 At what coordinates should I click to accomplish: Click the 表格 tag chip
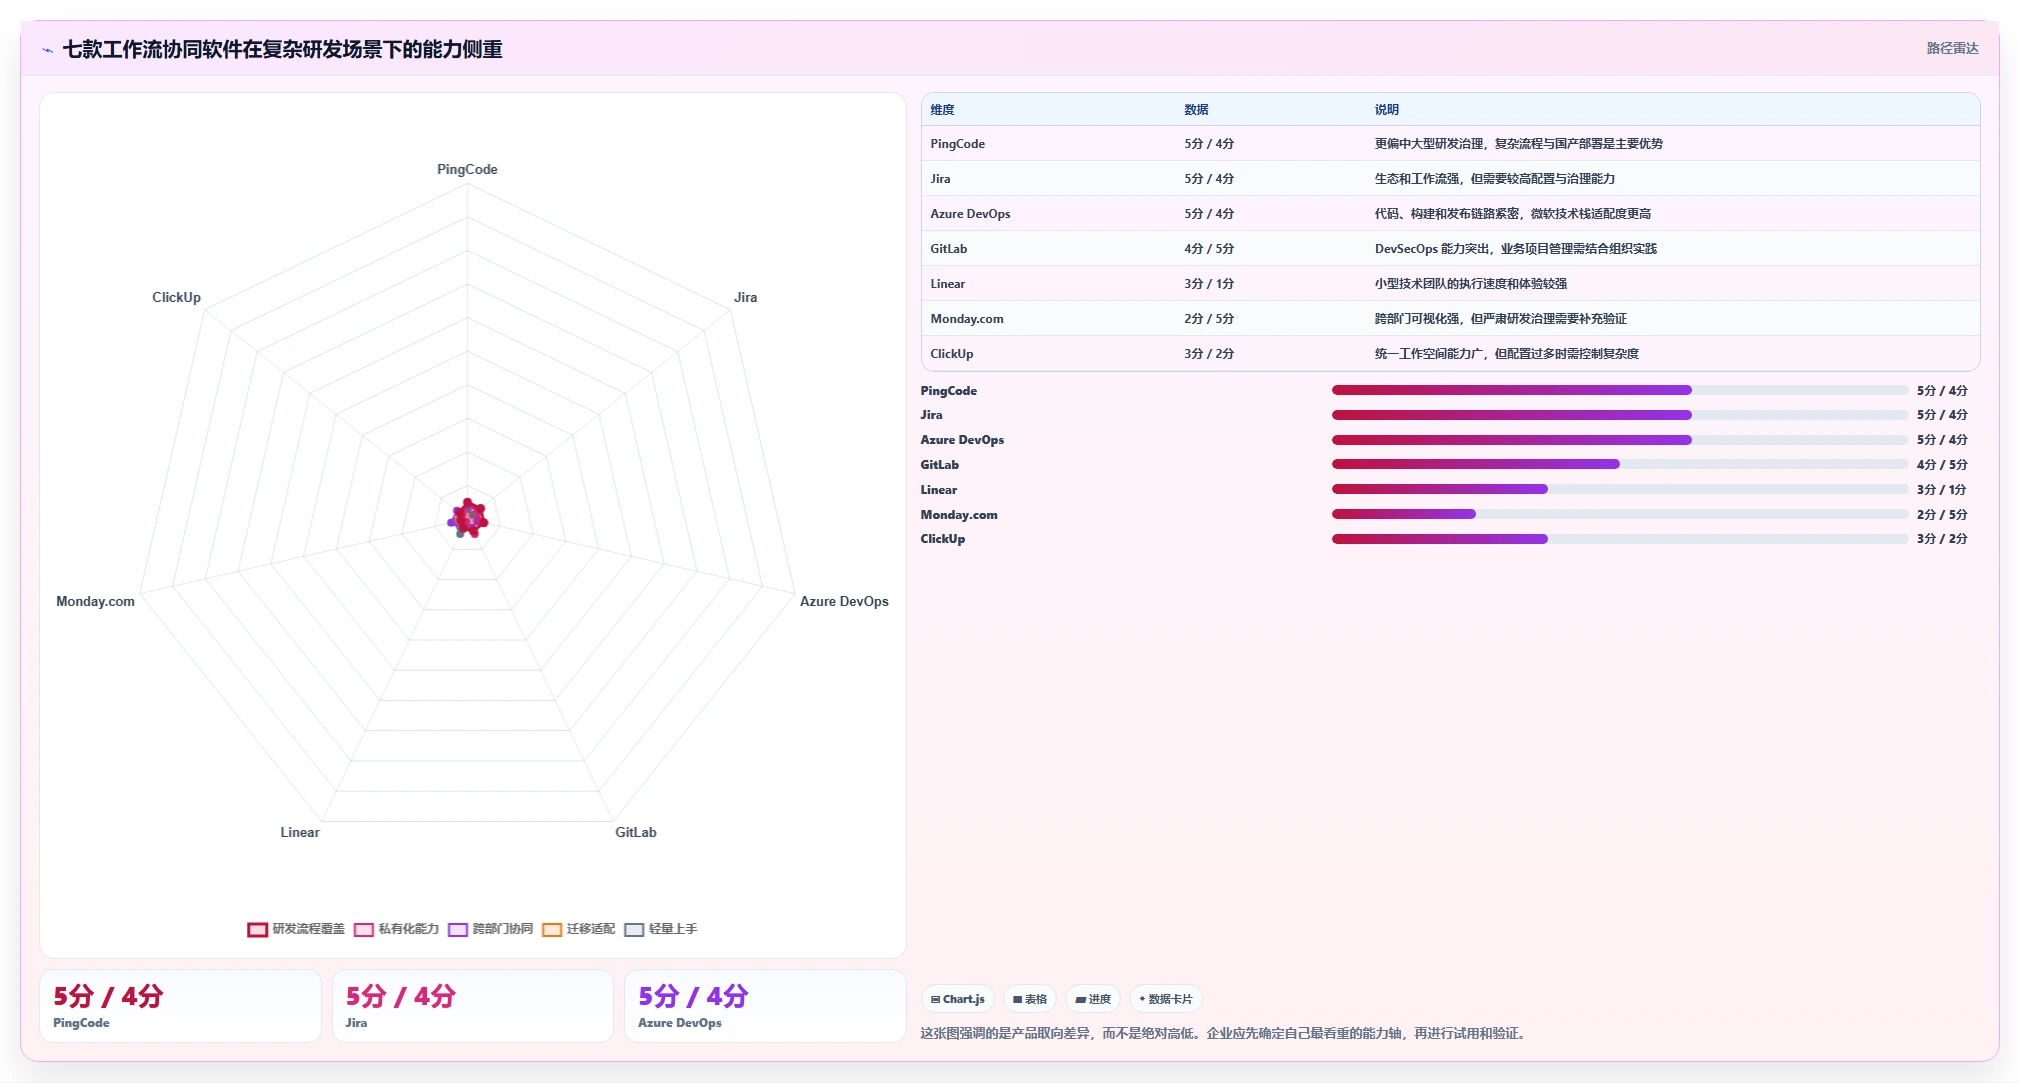coord(1030,999)
